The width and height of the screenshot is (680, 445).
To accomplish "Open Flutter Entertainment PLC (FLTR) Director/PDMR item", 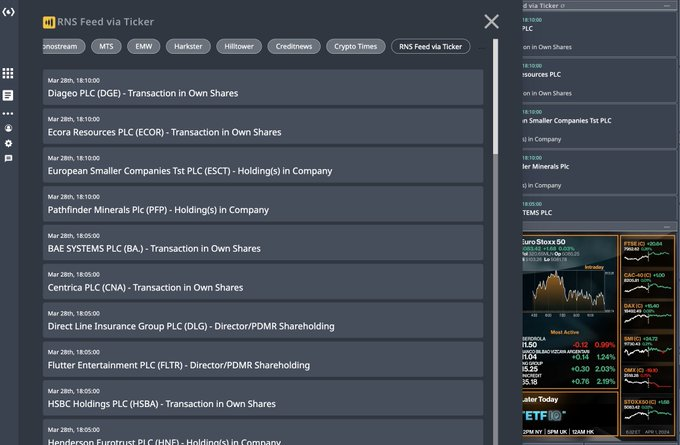I will pyautogui.click(x=263, y=359).
